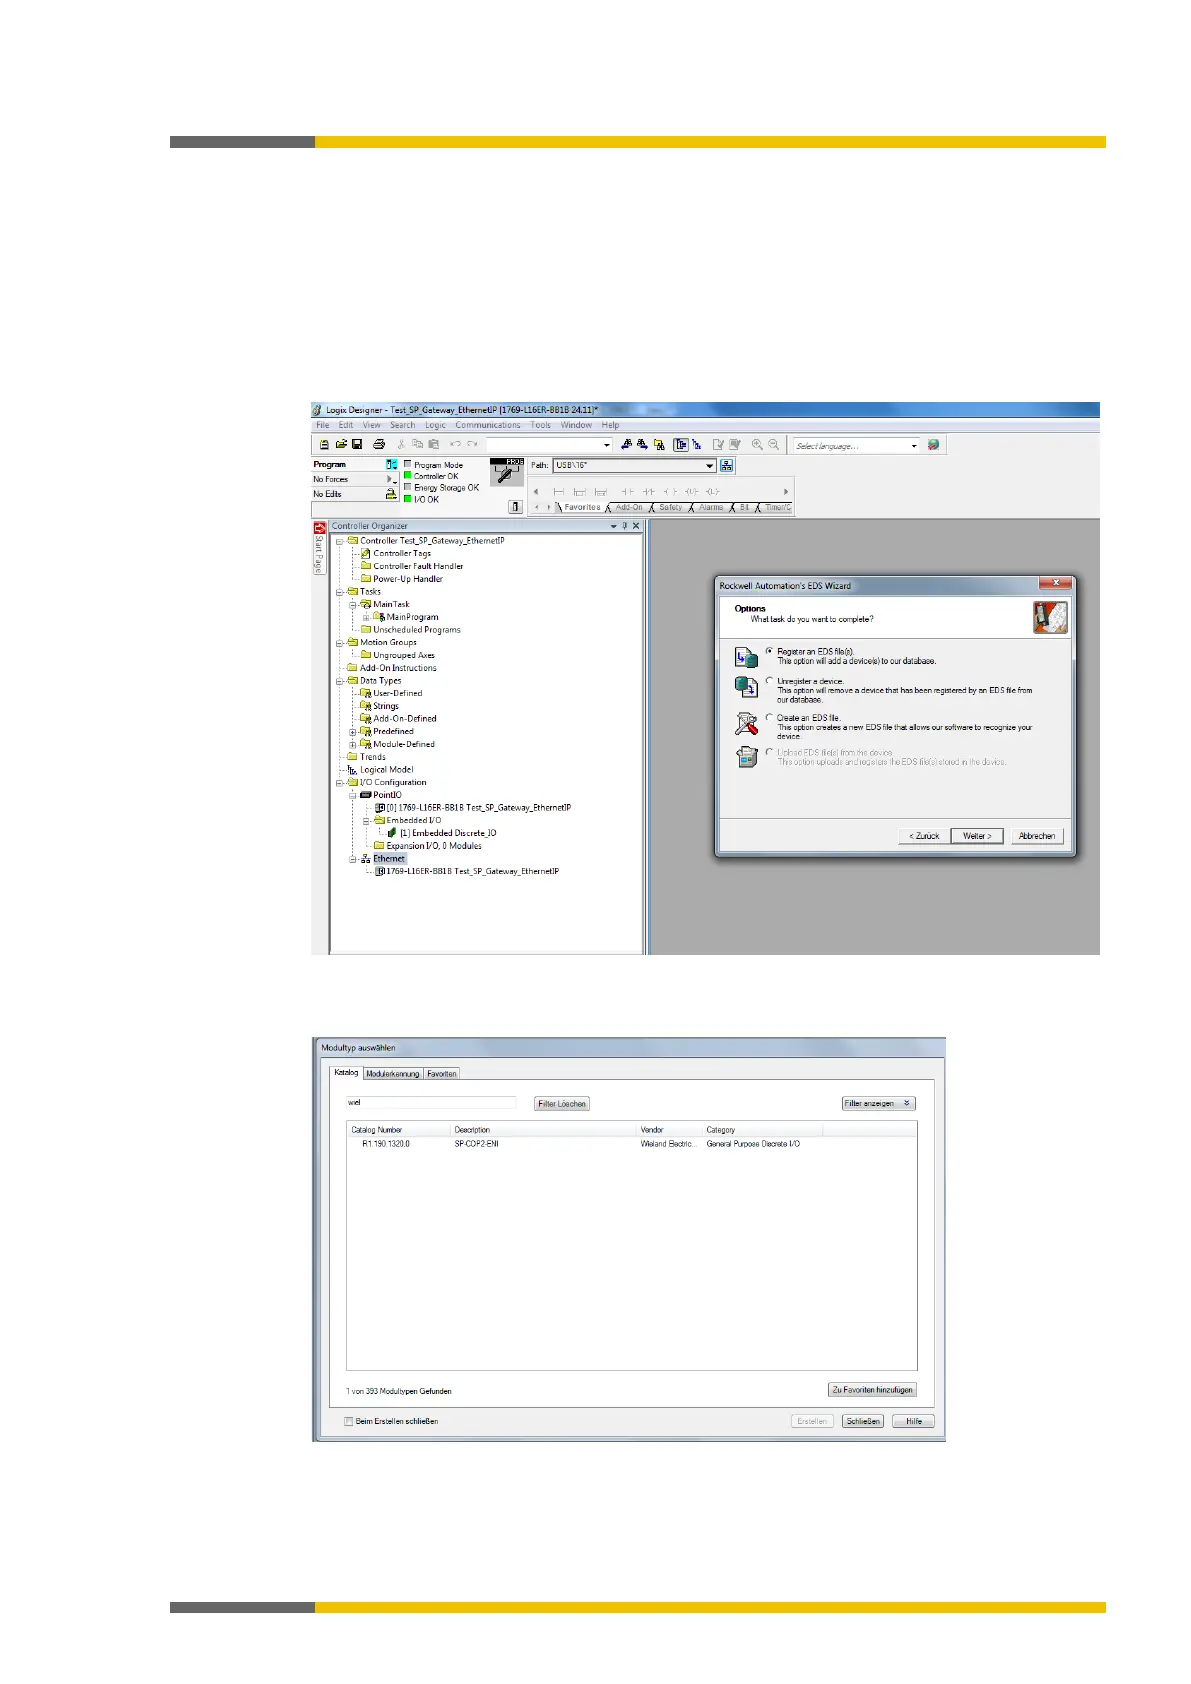Click the Upload EDS file icon in the wizard
Viewport: 1191px width, 1684px height.
point(746,757)
